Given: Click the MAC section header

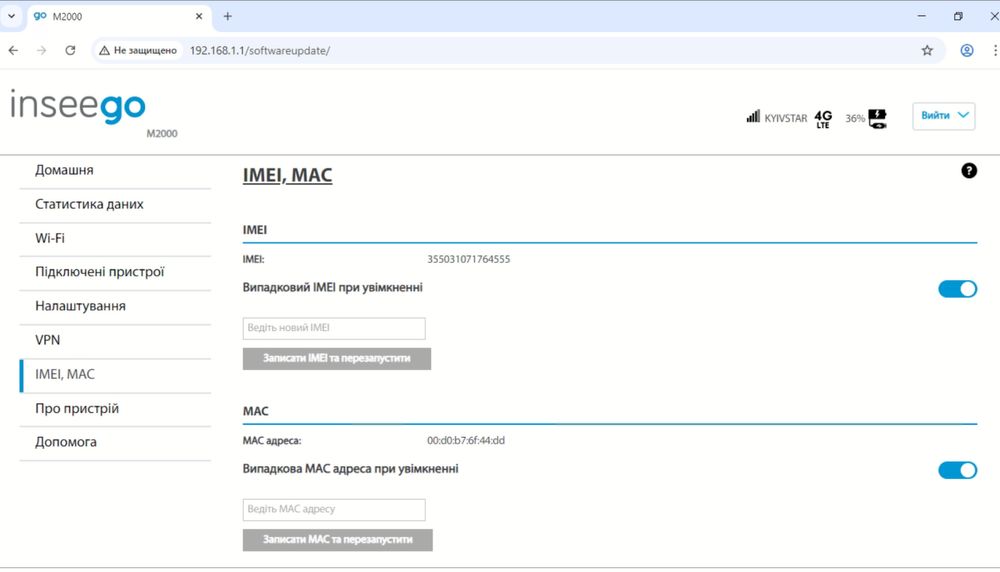Looking at the screenshot, I should [x=255, y=411].
